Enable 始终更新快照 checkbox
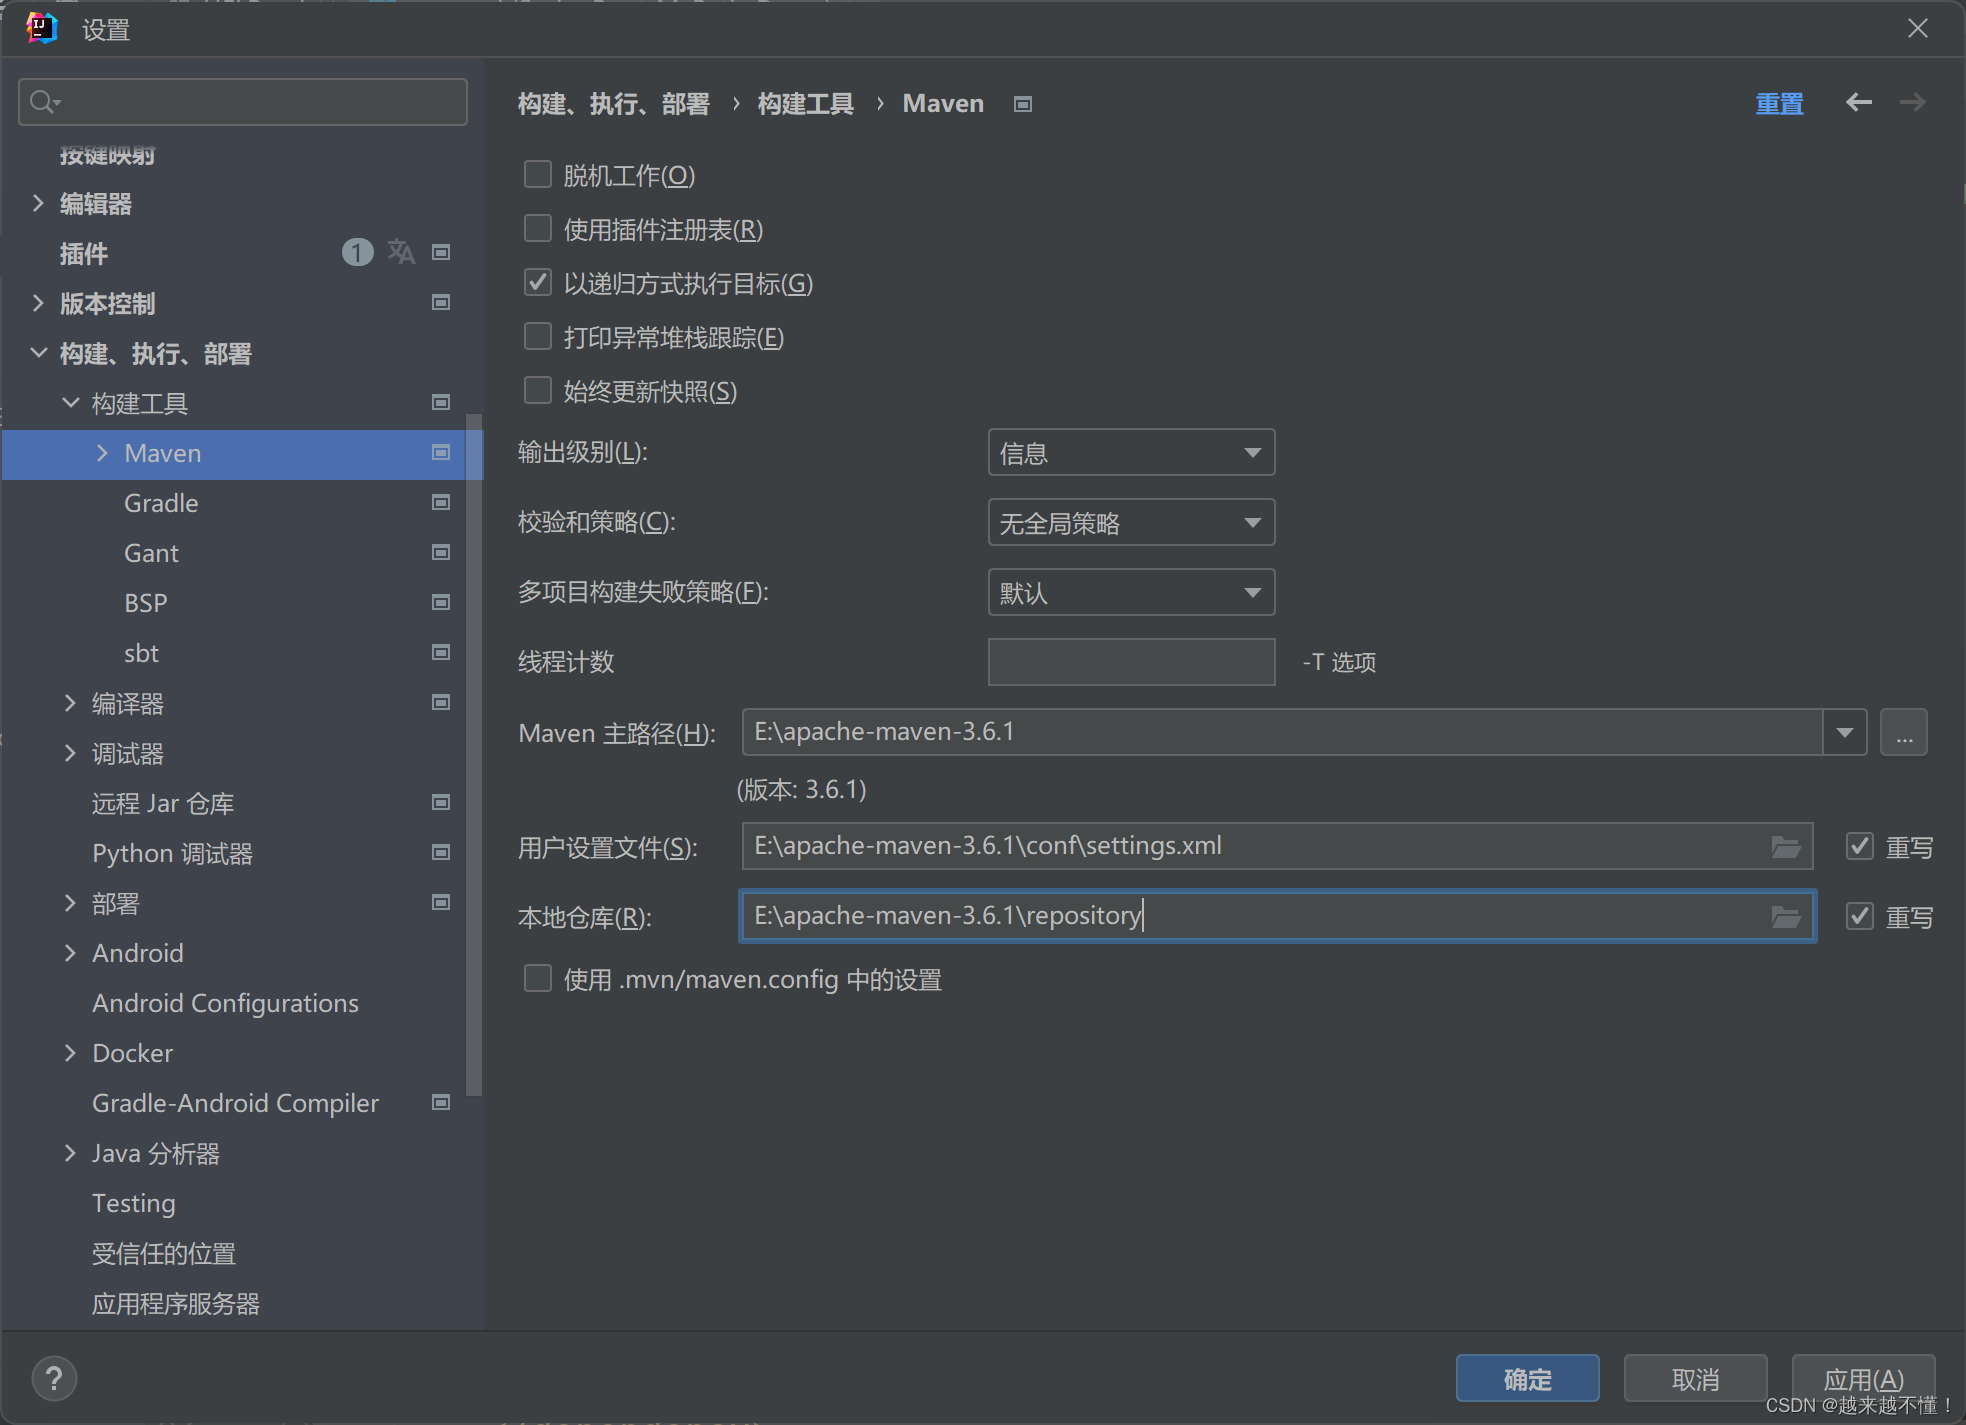Viewport: 1966px width, 1425px height. (538, 391)
